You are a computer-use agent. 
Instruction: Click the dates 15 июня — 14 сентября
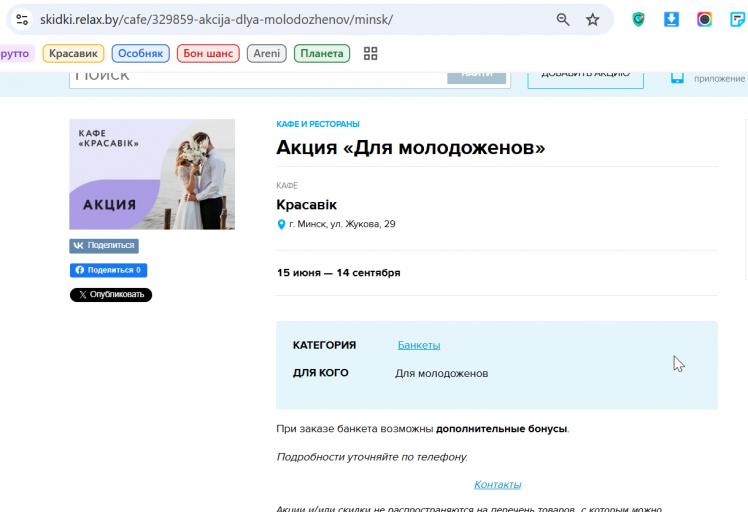(x=338, y=273)
